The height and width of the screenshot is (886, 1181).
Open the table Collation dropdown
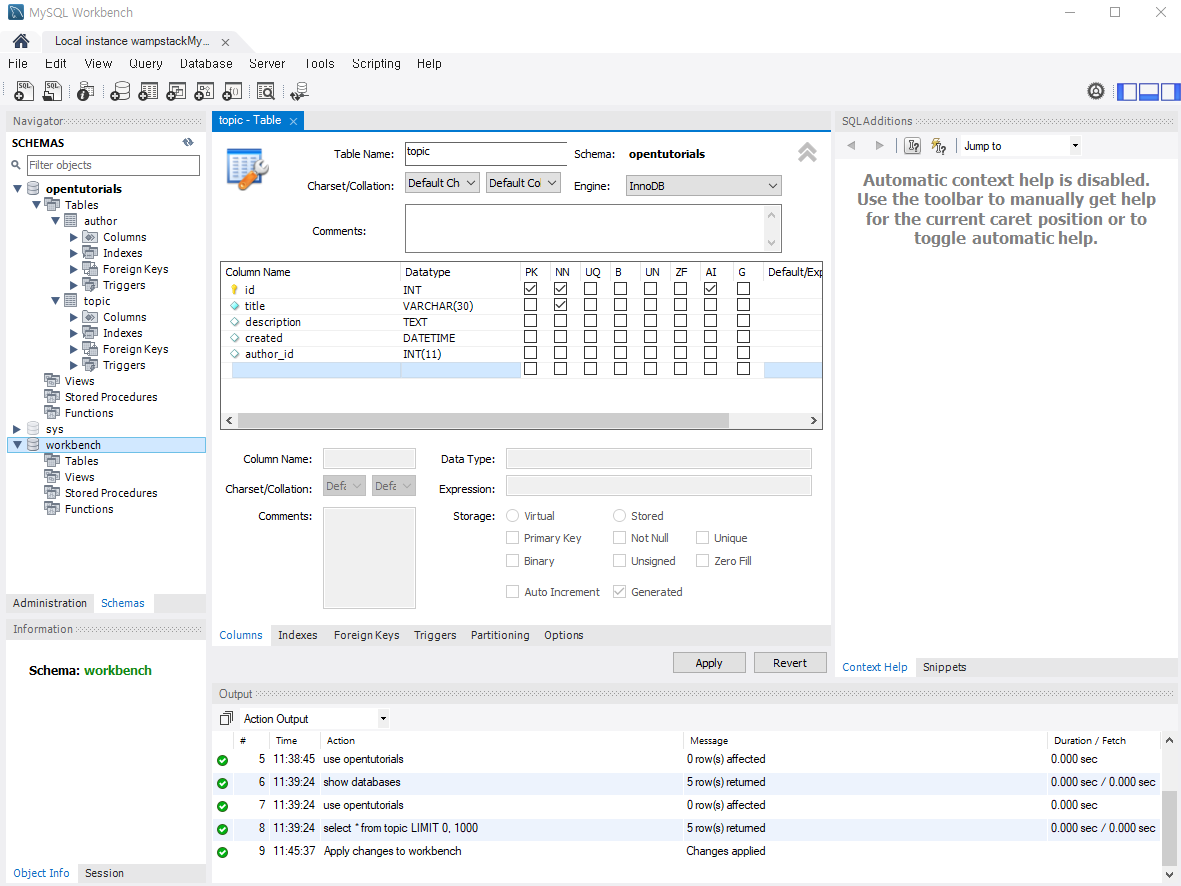click(x=523, y=183)
